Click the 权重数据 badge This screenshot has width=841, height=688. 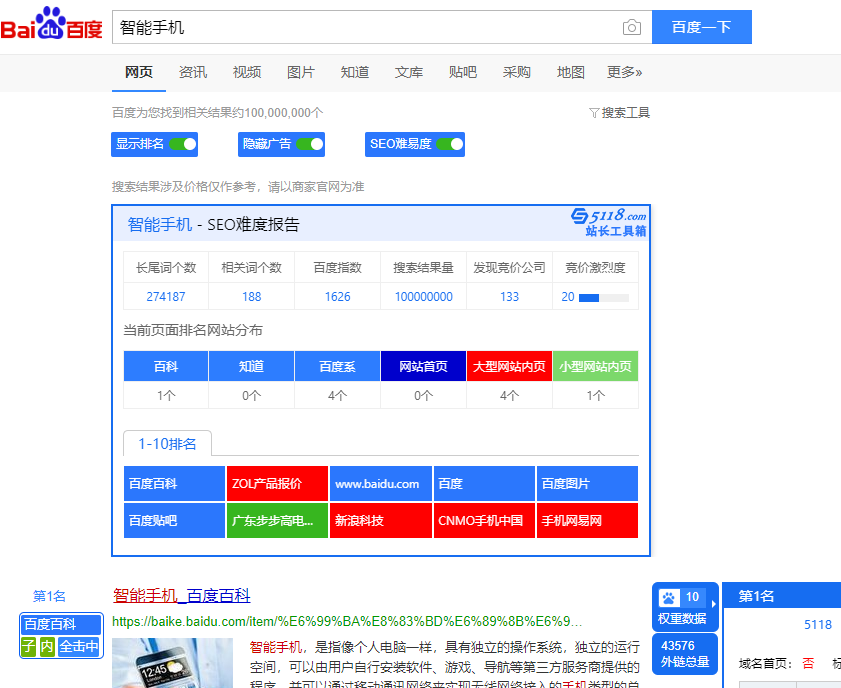(x=685, y=607)
